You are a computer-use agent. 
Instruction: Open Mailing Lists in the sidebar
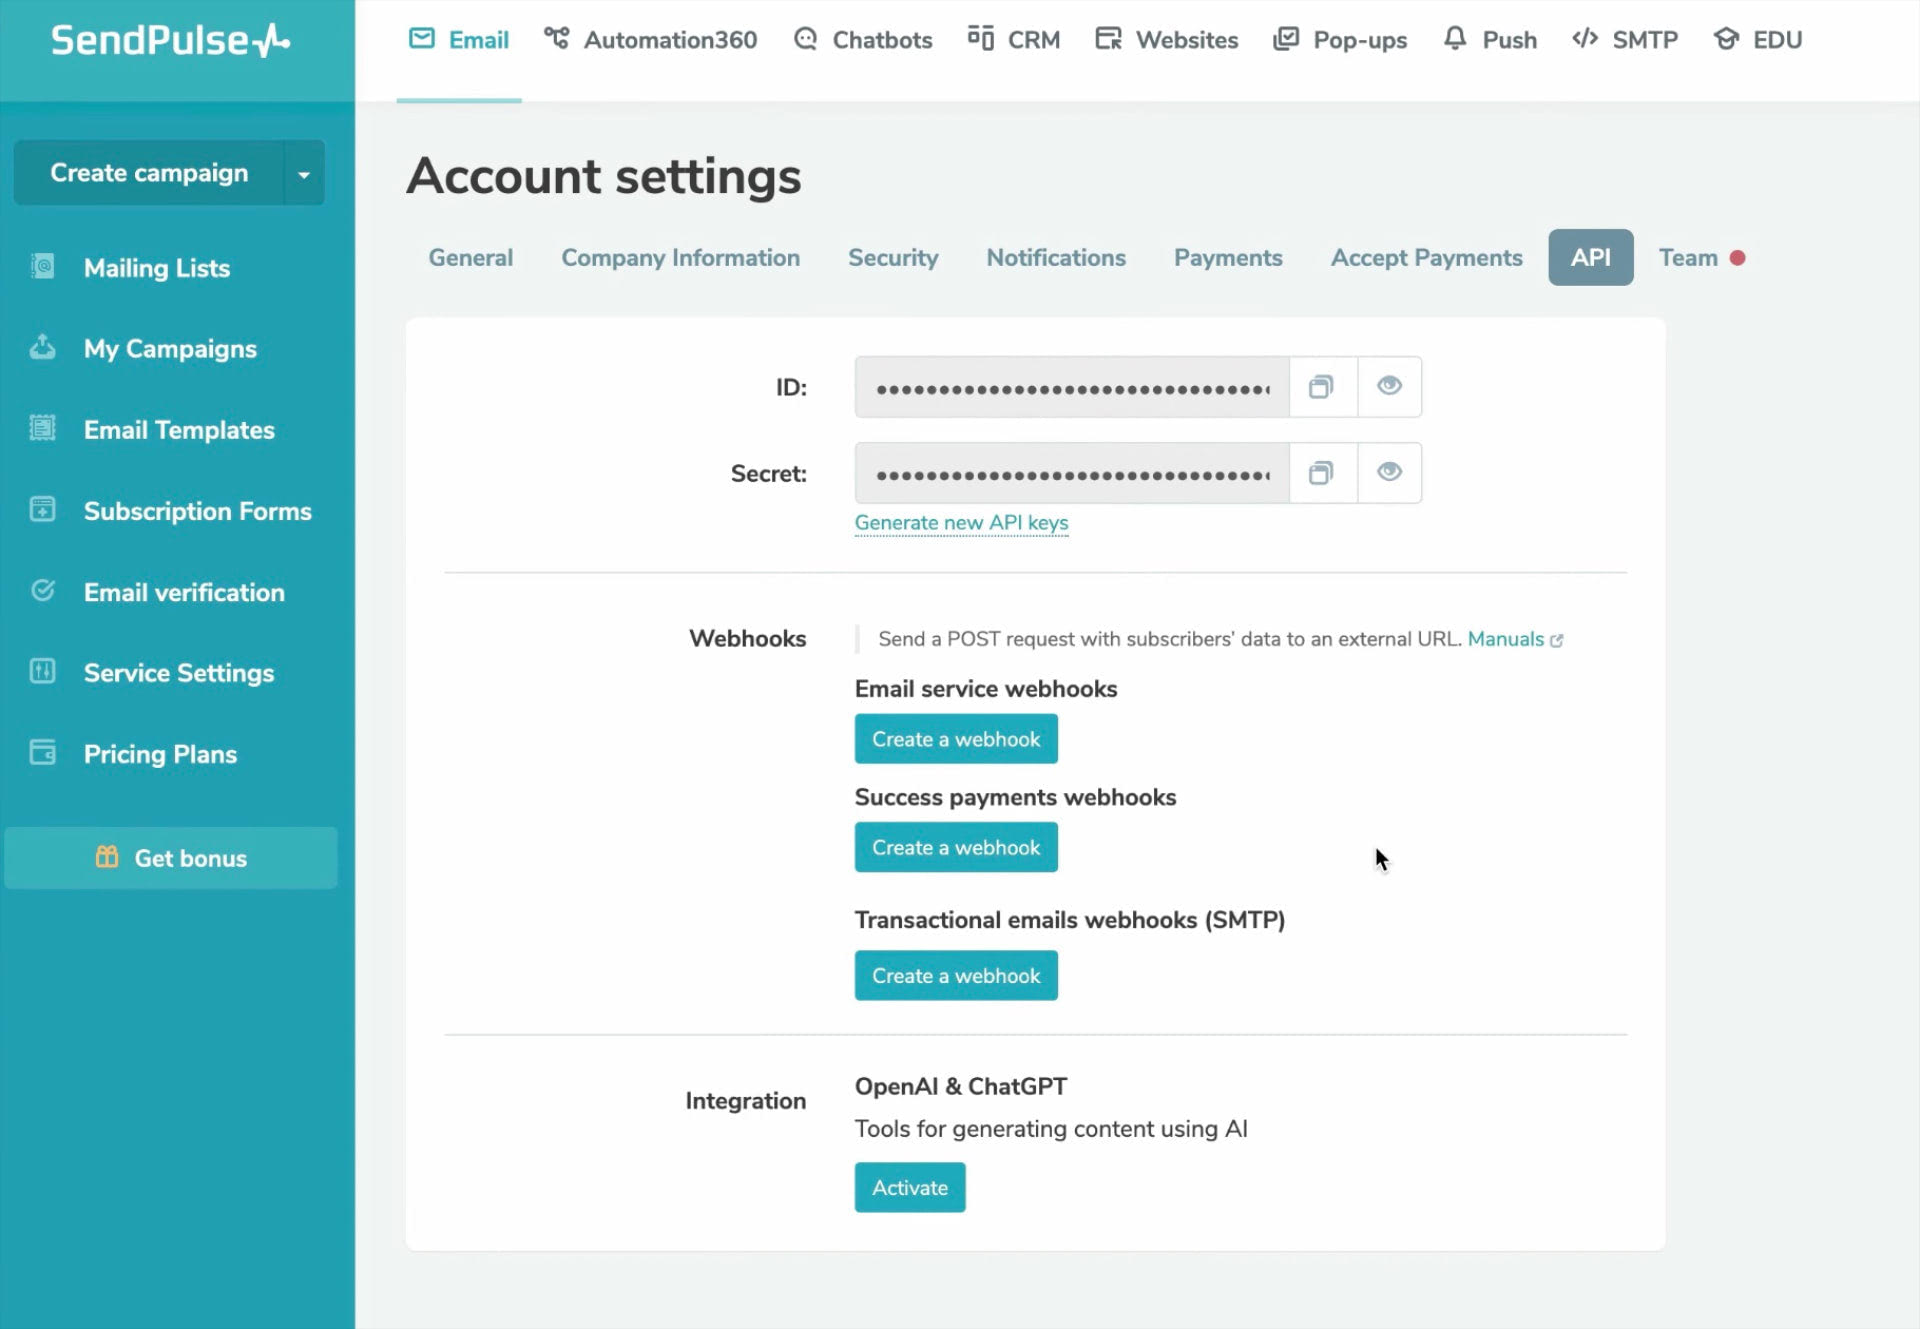[x=157, y=268]
